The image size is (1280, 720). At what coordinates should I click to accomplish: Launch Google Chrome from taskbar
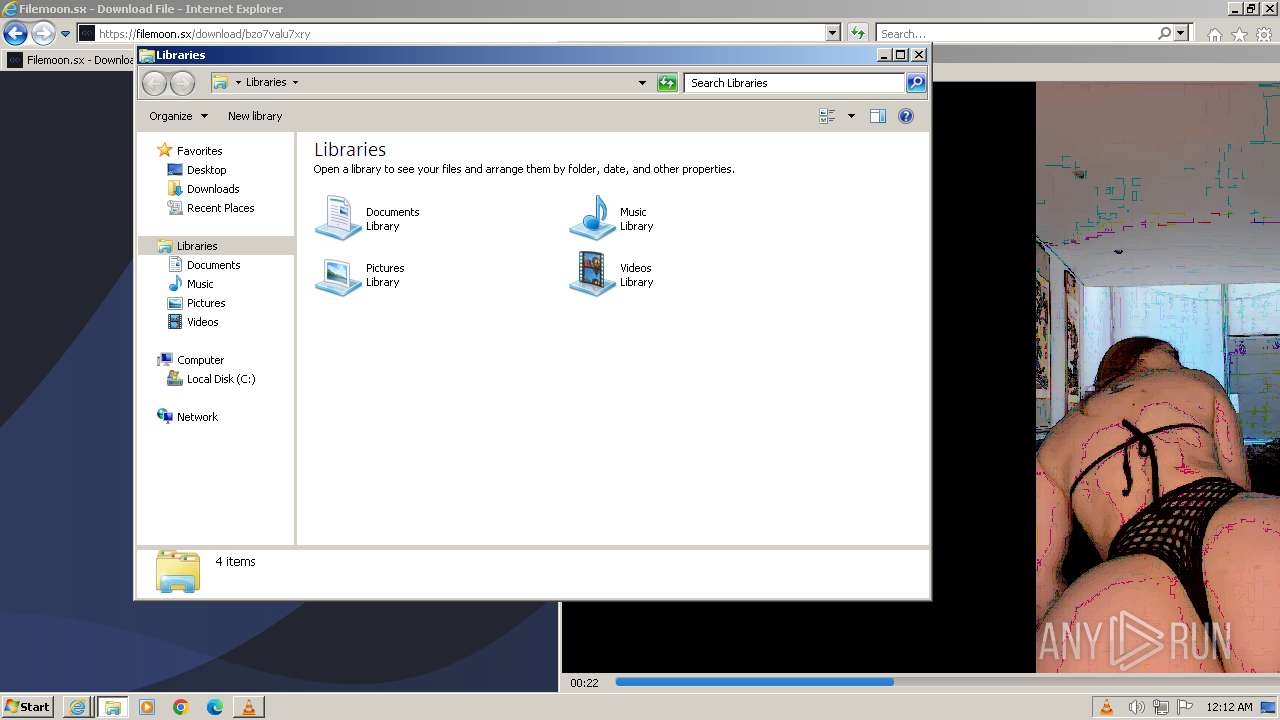(x=181, y=707)
